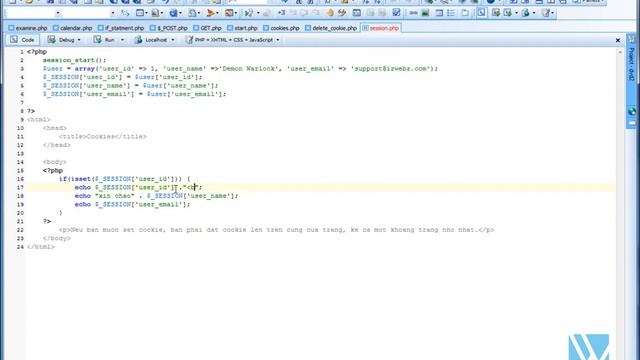Open the first toolbar combo box dropdown arrow
The height and width of the screenshot is (360, 640).
(x=58, y=13)
